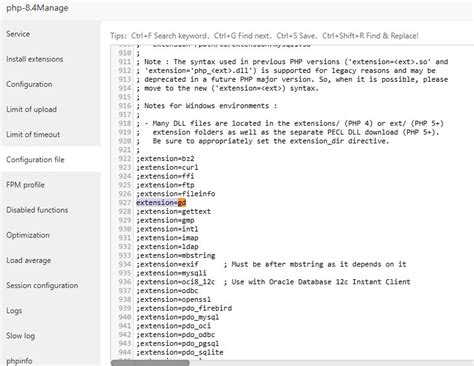Switch to the Configuration tab
This screenshot has width=474, height=366.
pyautogui.click(x=29, y=84)
